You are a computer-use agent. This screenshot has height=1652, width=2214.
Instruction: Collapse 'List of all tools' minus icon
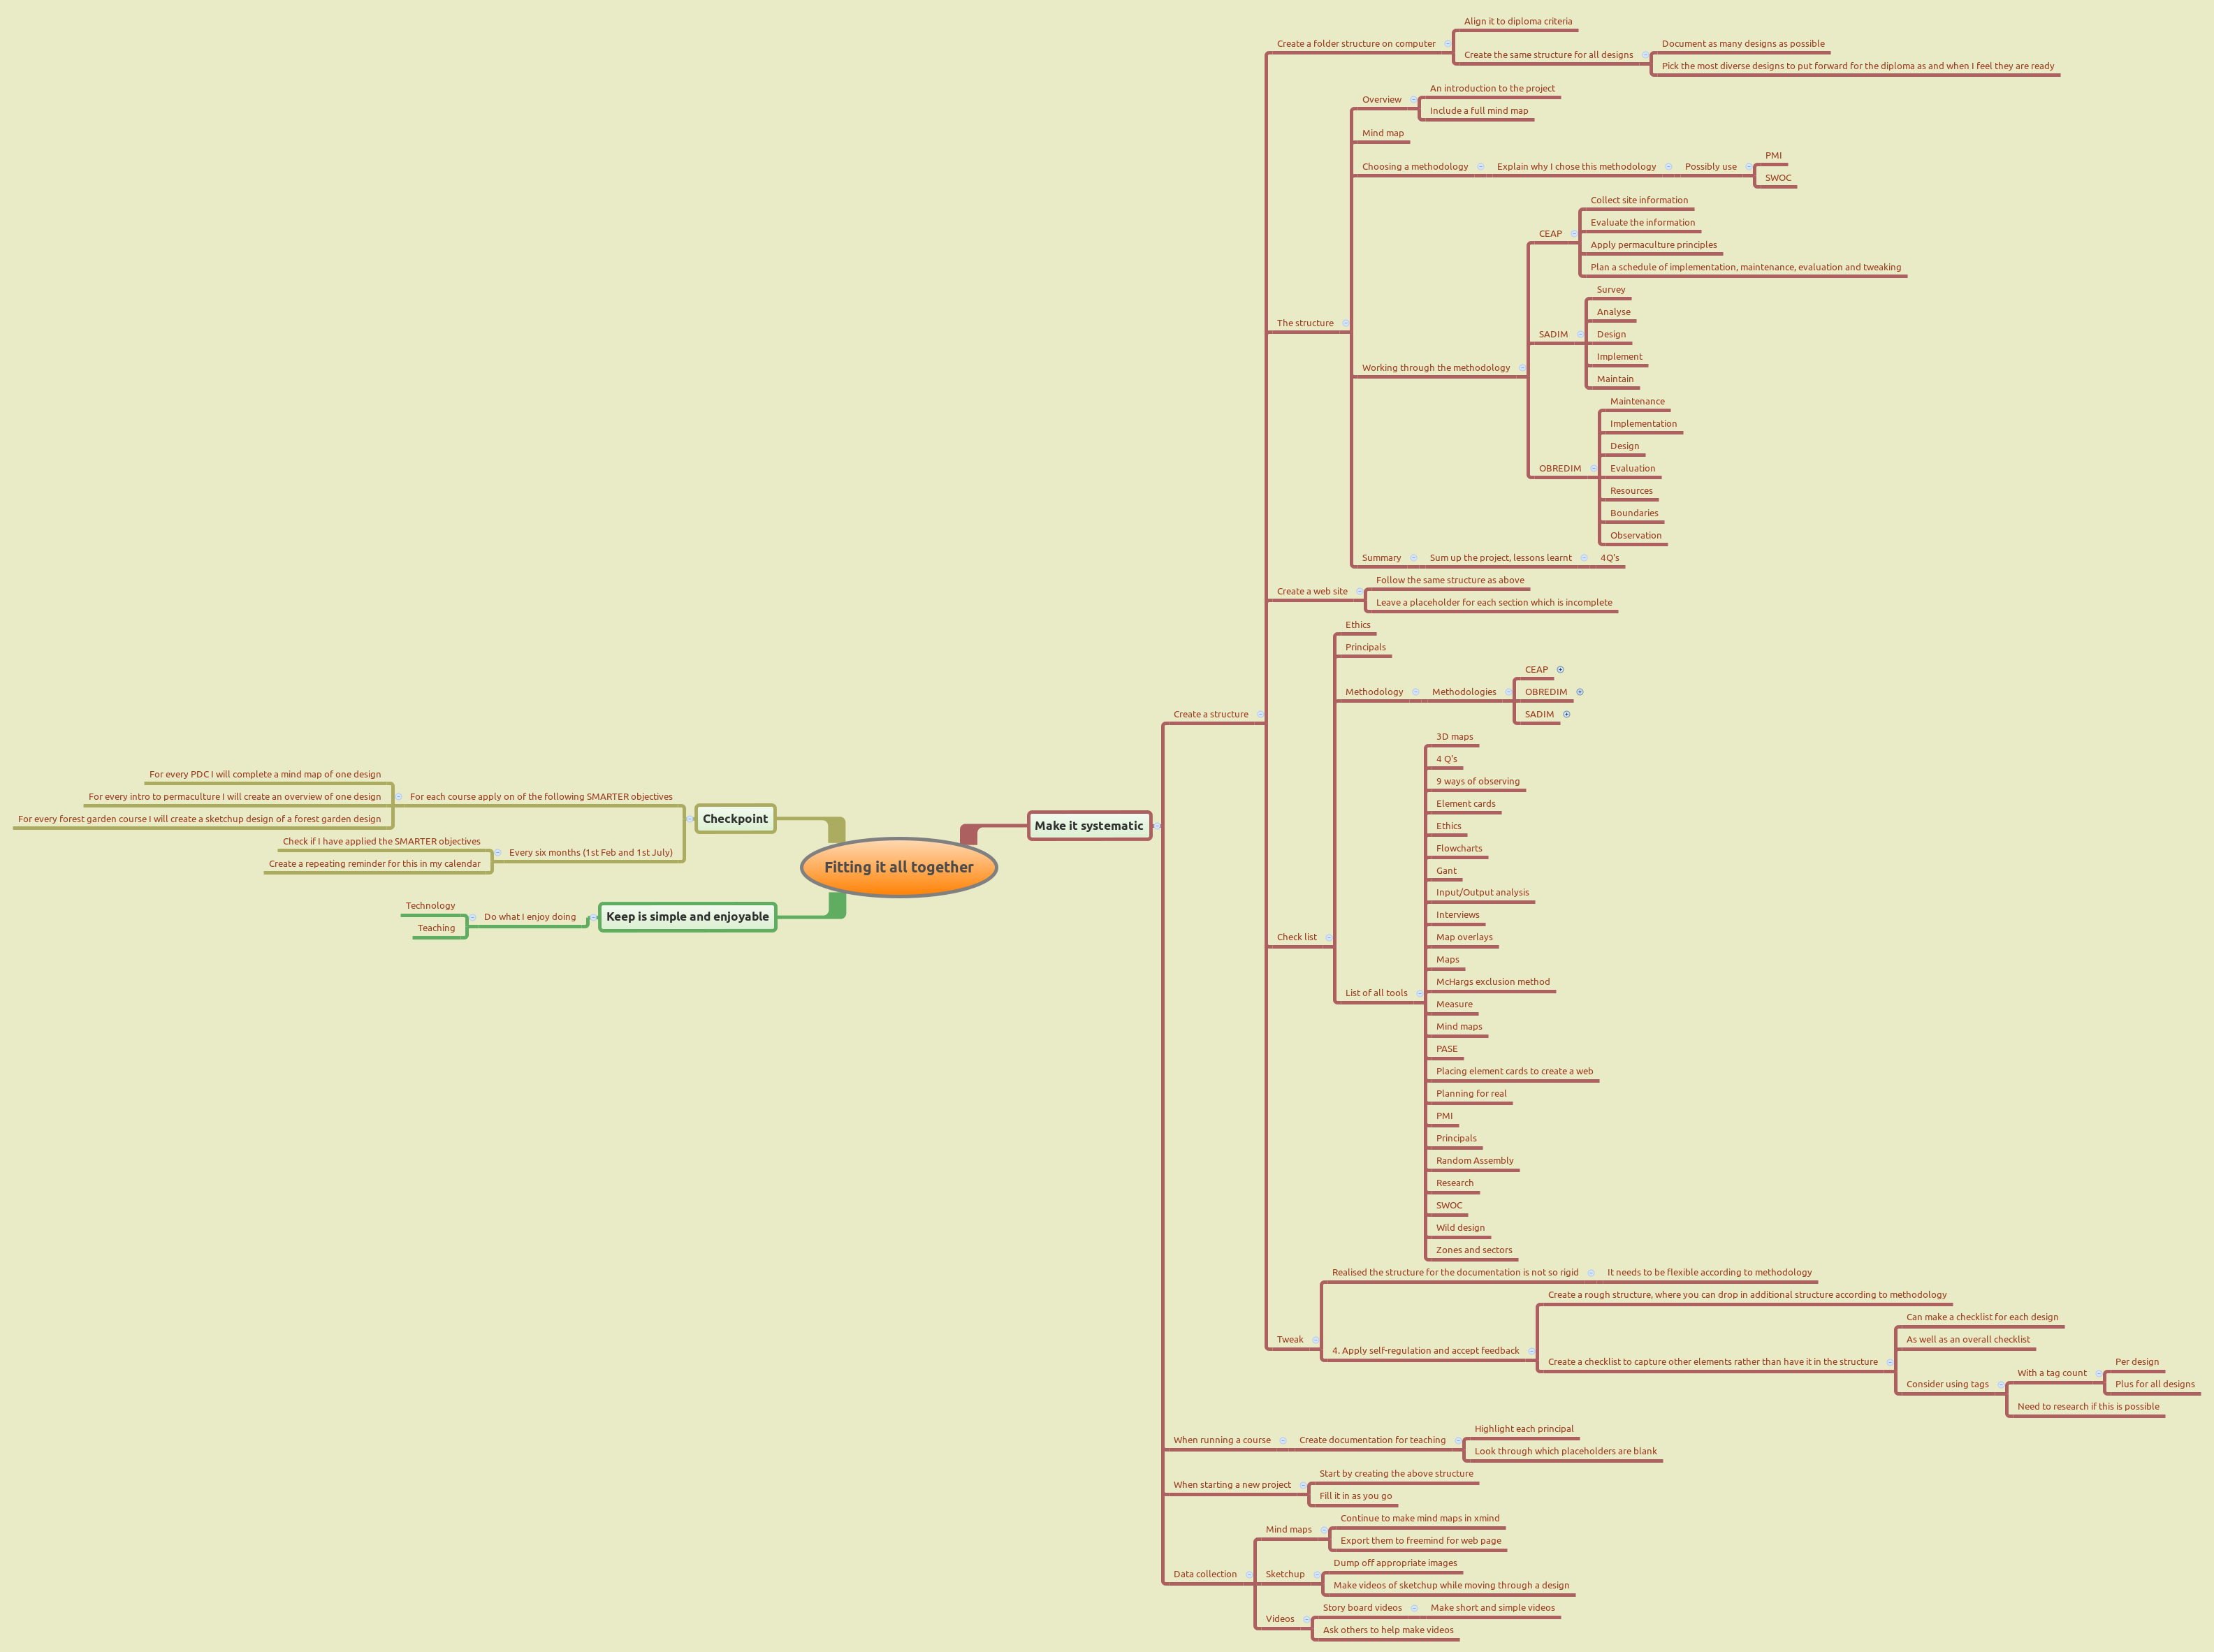click(1419, 993)
